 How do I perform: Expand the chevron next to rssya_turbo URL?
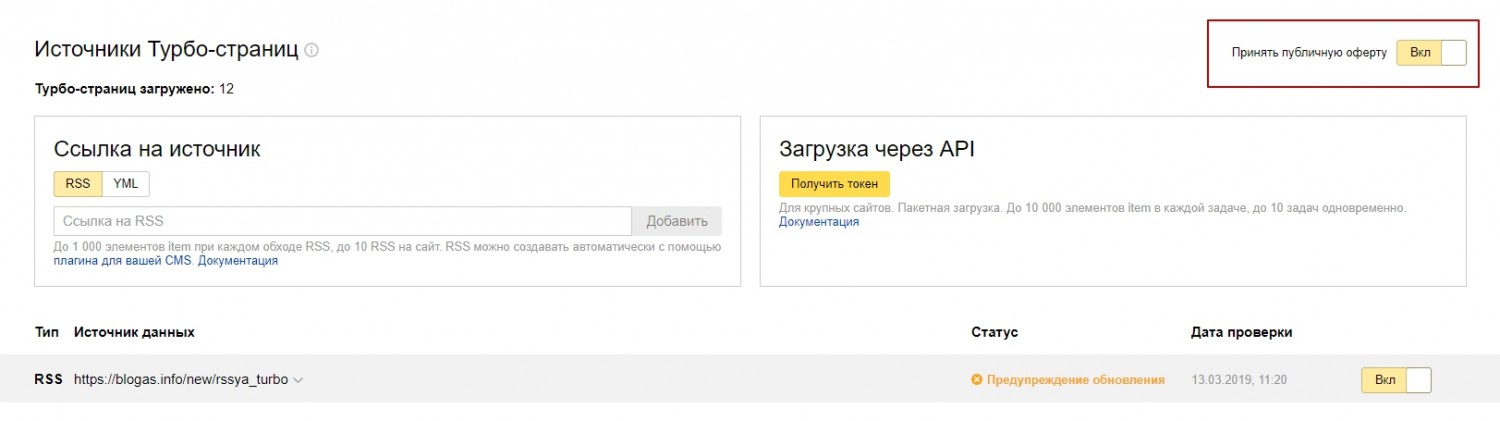pyautogui.click(x=298, y=380)
